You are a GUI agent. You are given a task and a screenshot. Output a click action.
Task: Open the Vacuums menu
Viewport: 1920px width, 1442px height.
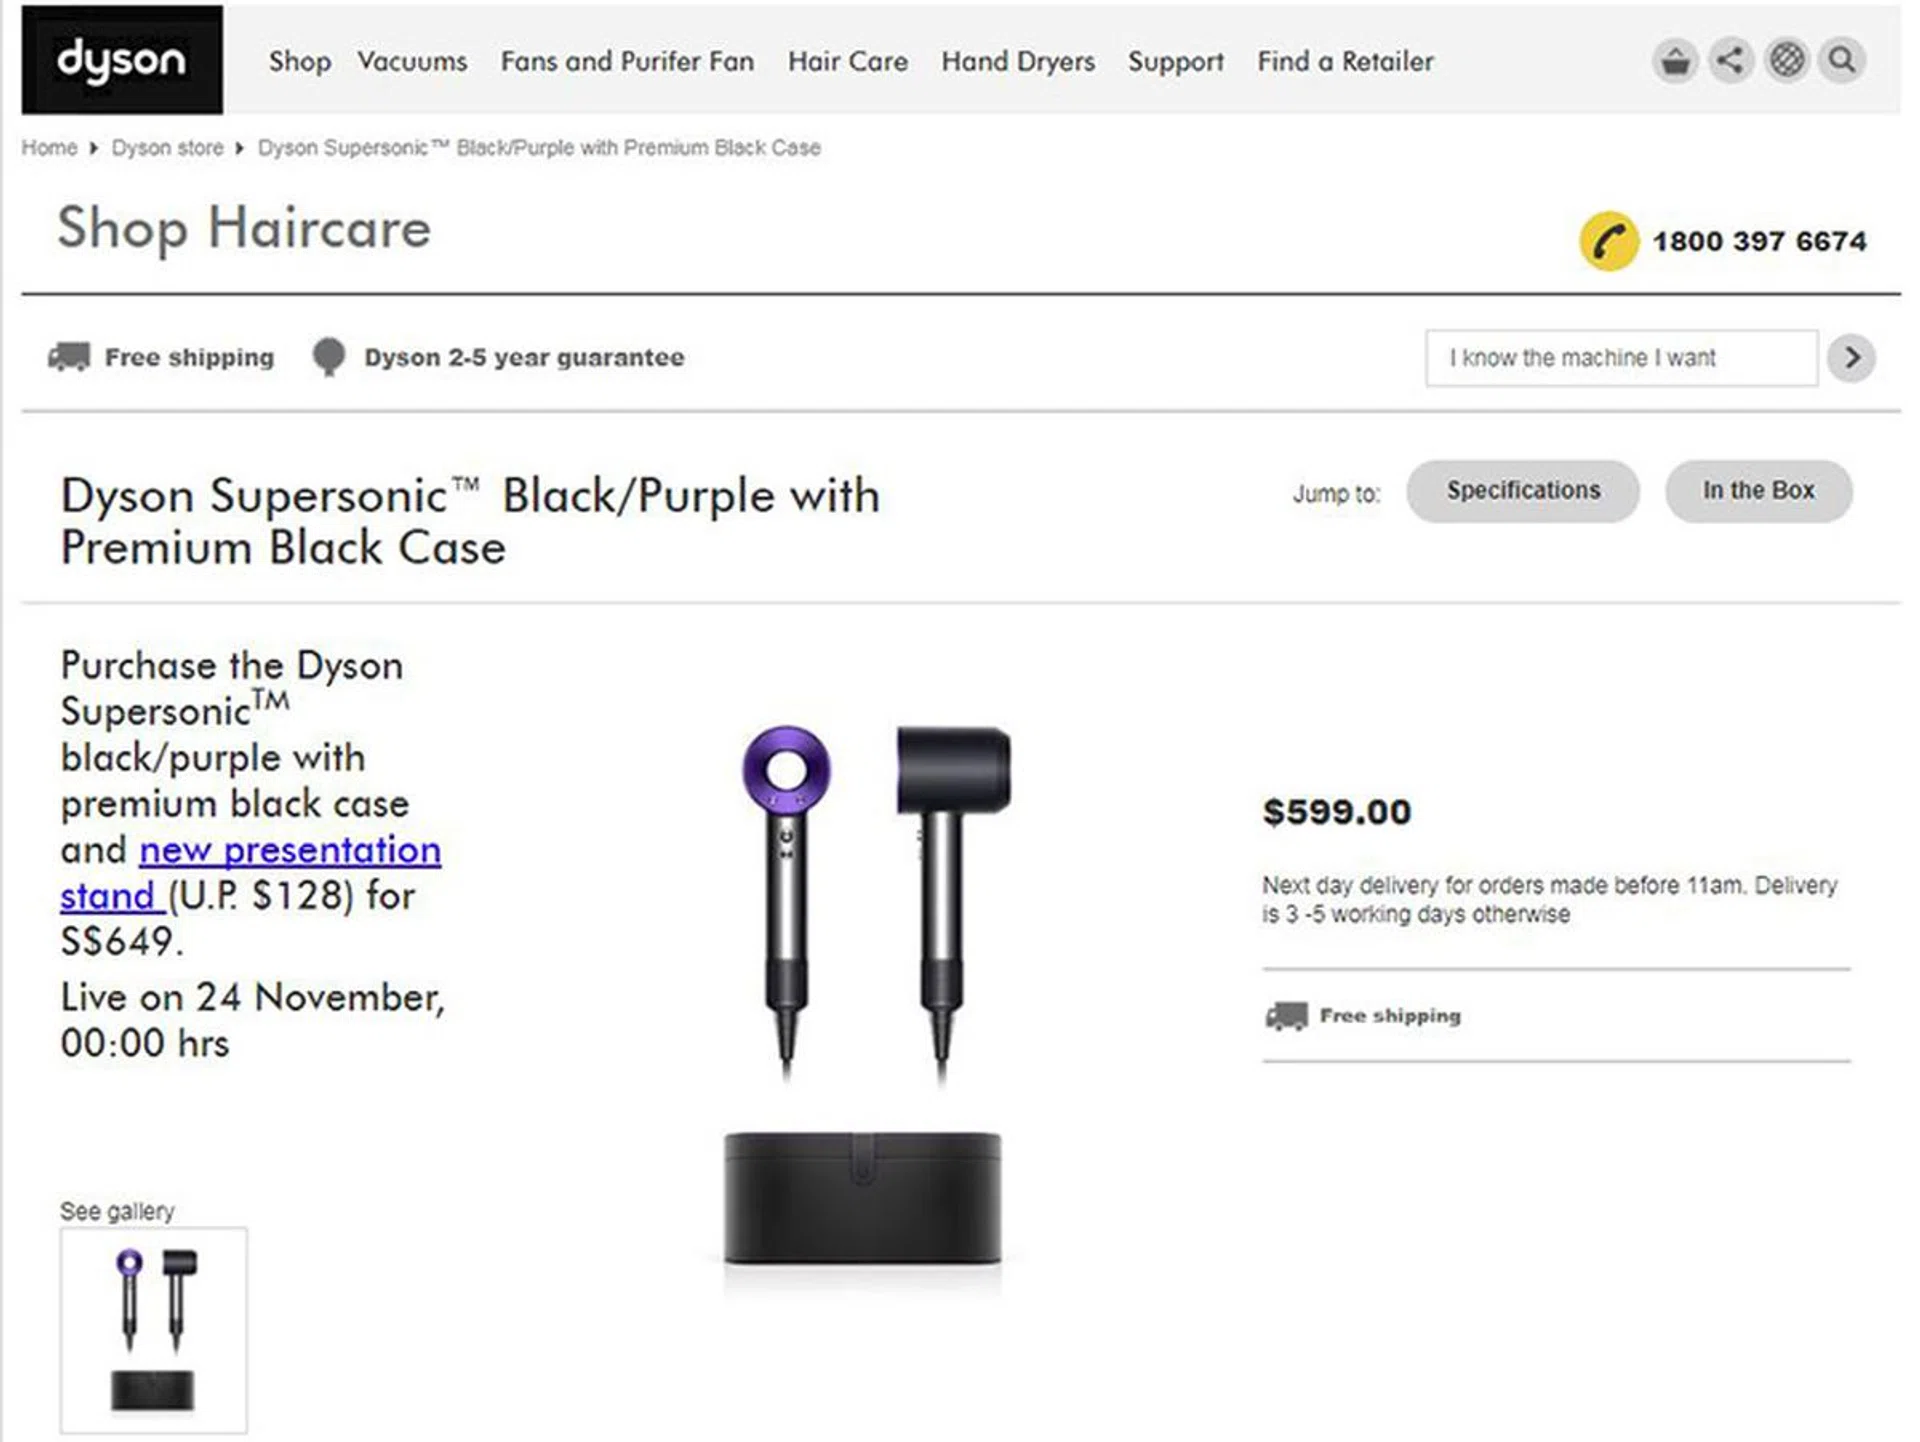point(412,62)
